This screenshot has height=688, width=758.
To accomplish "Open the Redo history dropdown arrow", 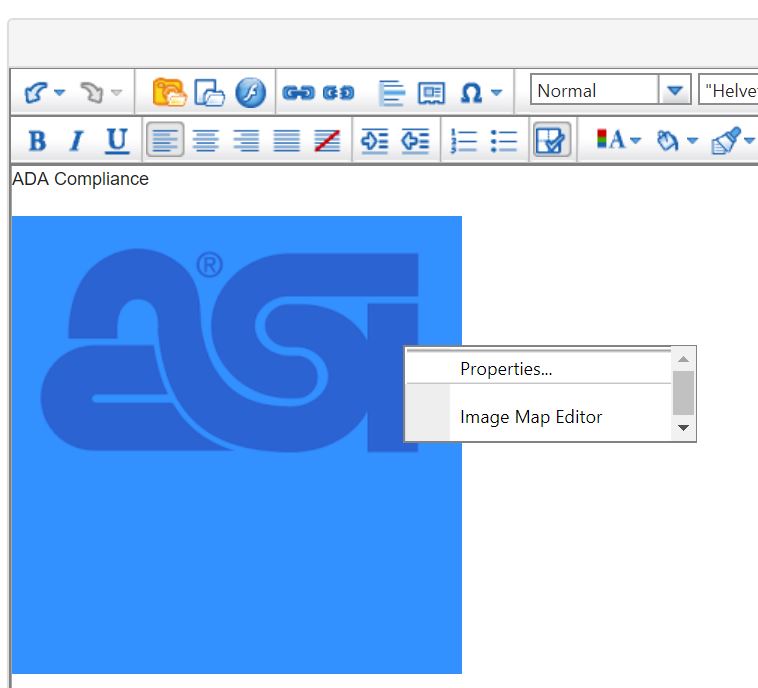I will [x=116, y=92].
